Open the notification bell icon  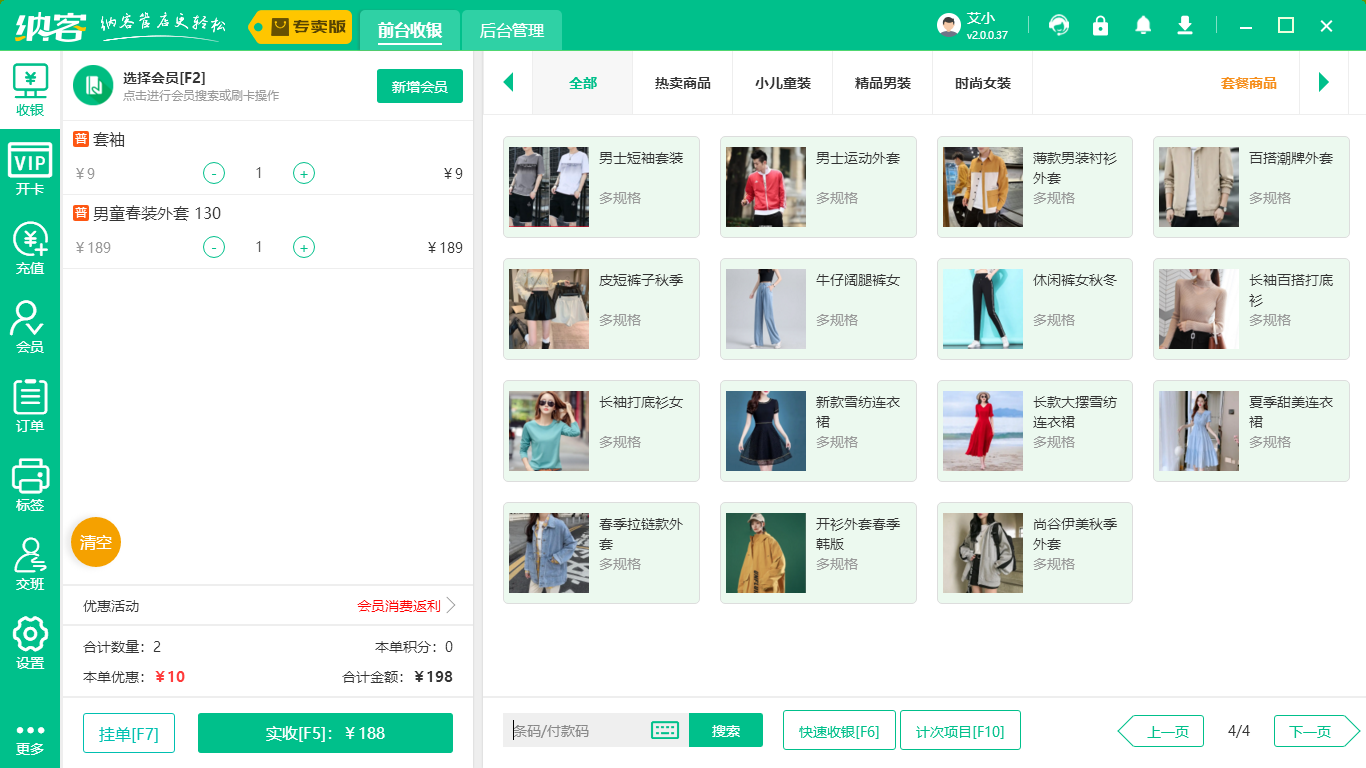(x=1141, y=25)
